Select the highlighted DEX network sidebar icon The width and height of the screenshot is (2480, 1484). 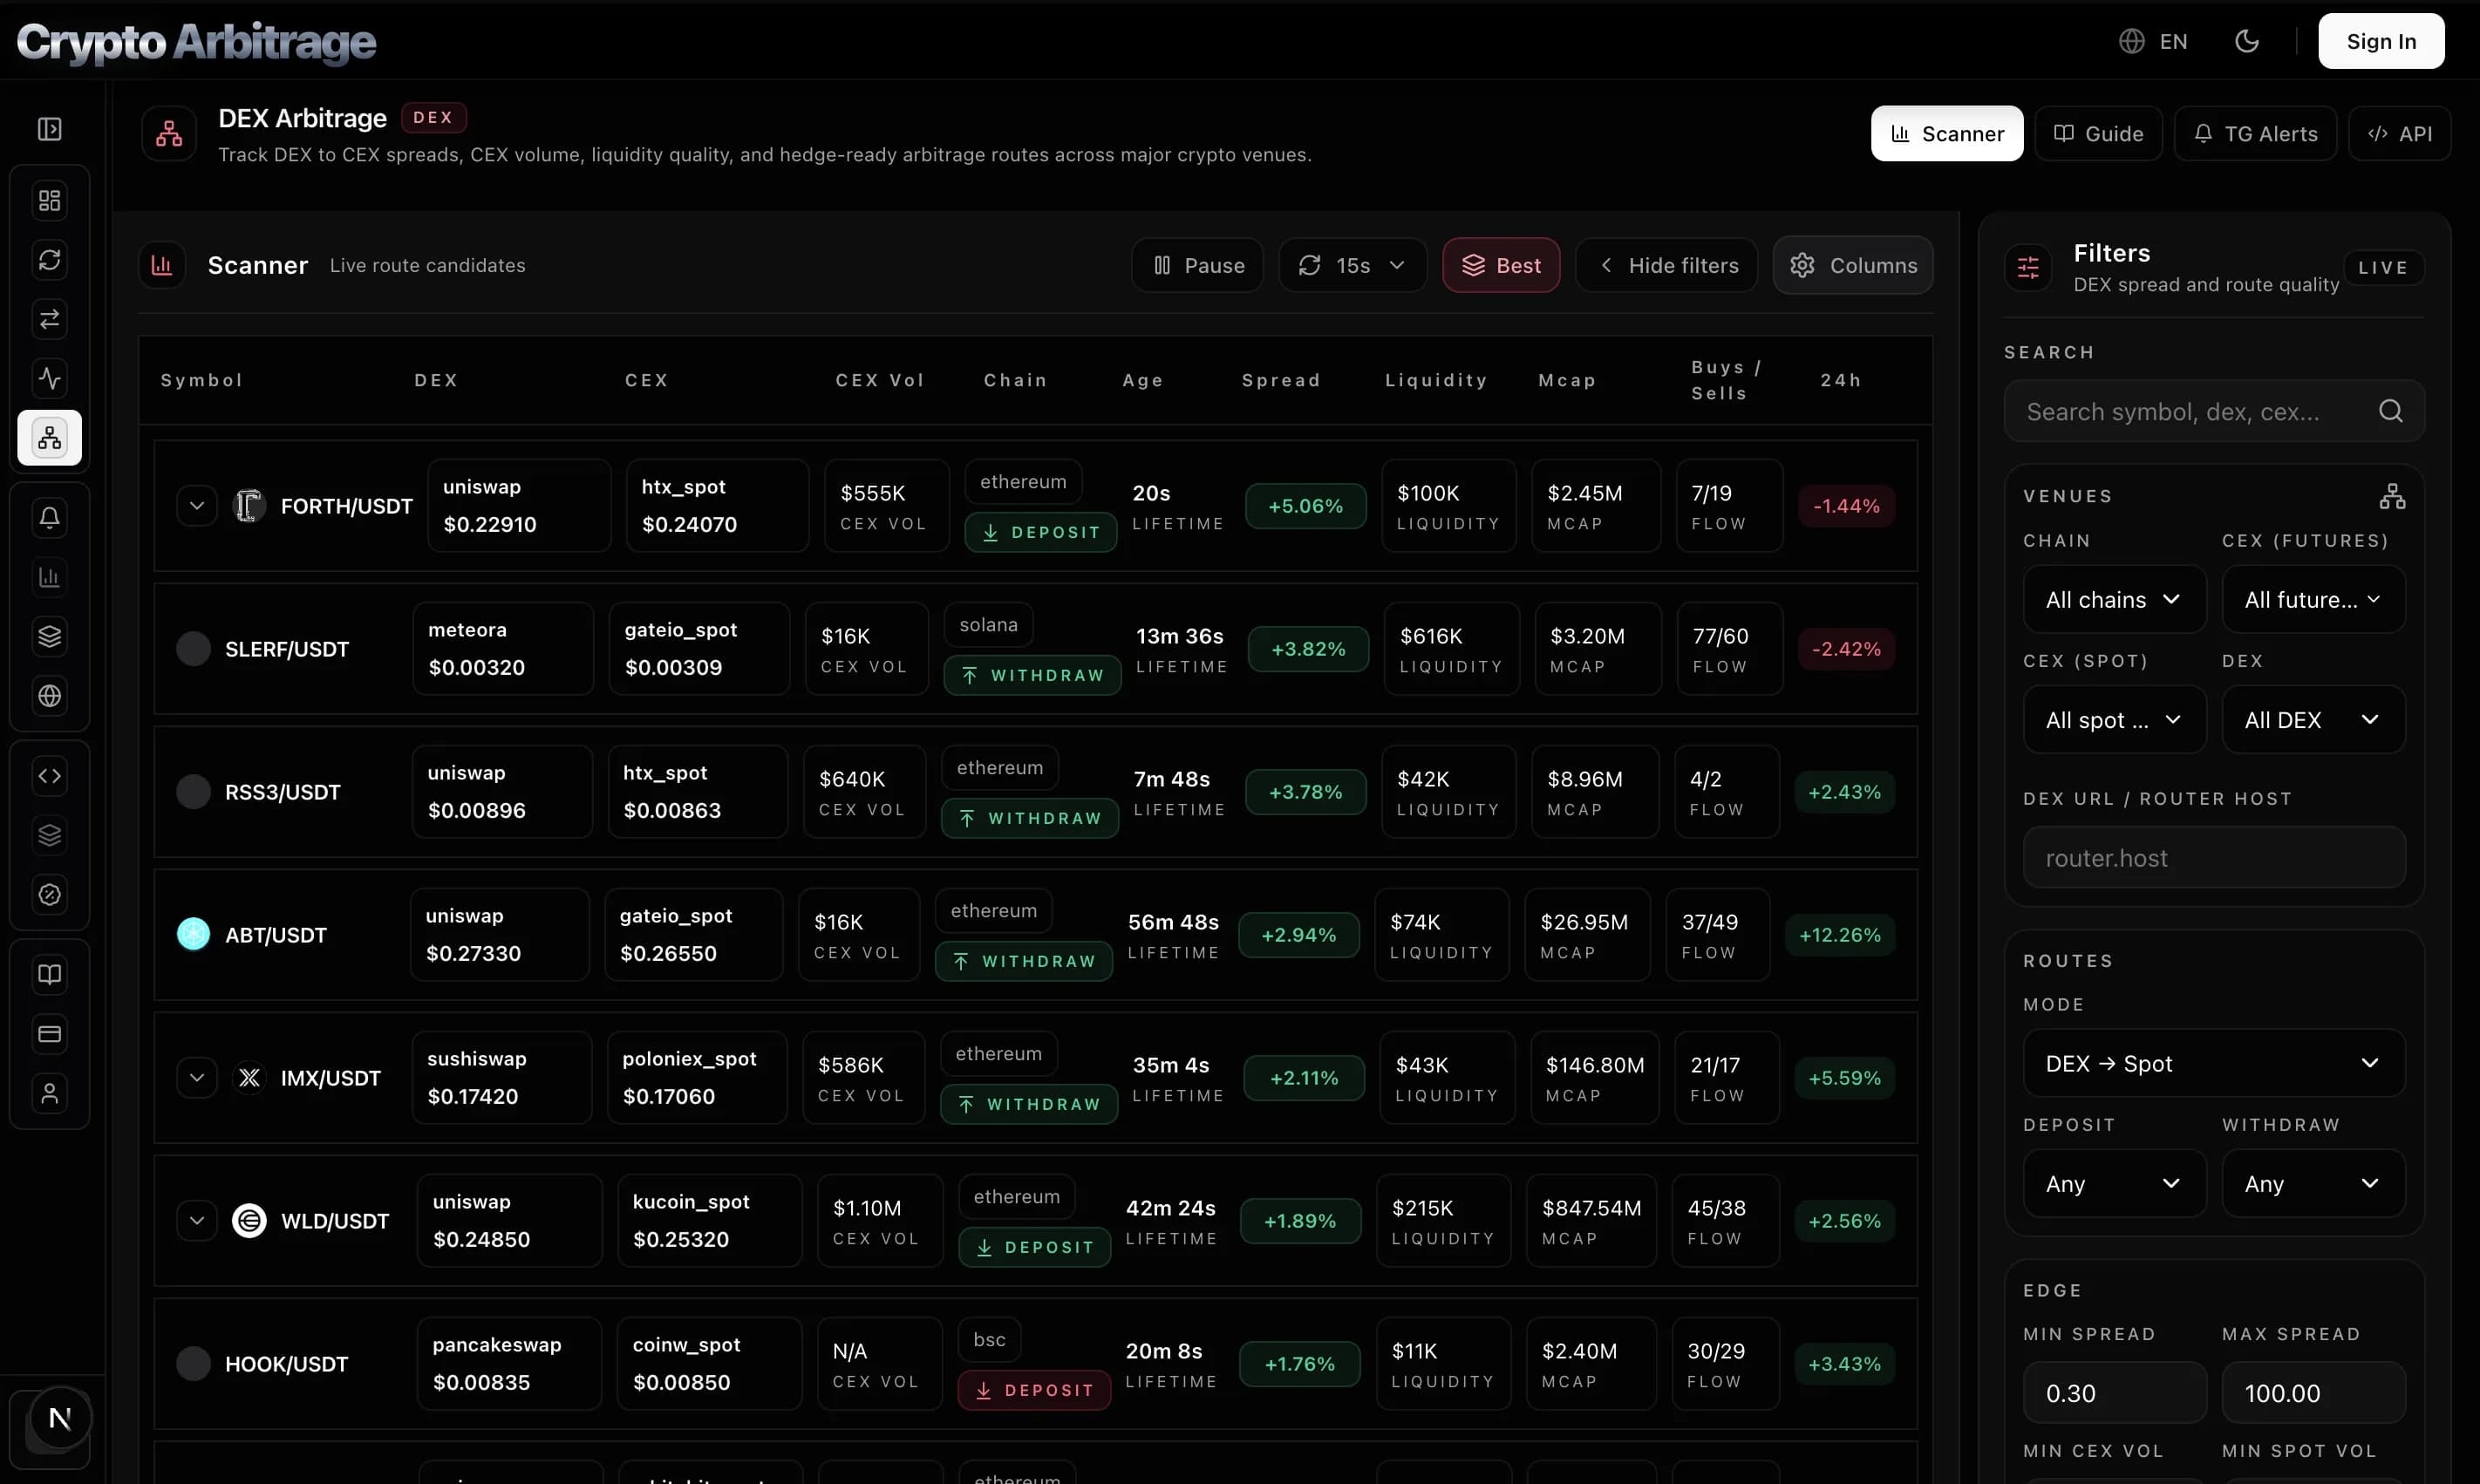pos(49,438)
